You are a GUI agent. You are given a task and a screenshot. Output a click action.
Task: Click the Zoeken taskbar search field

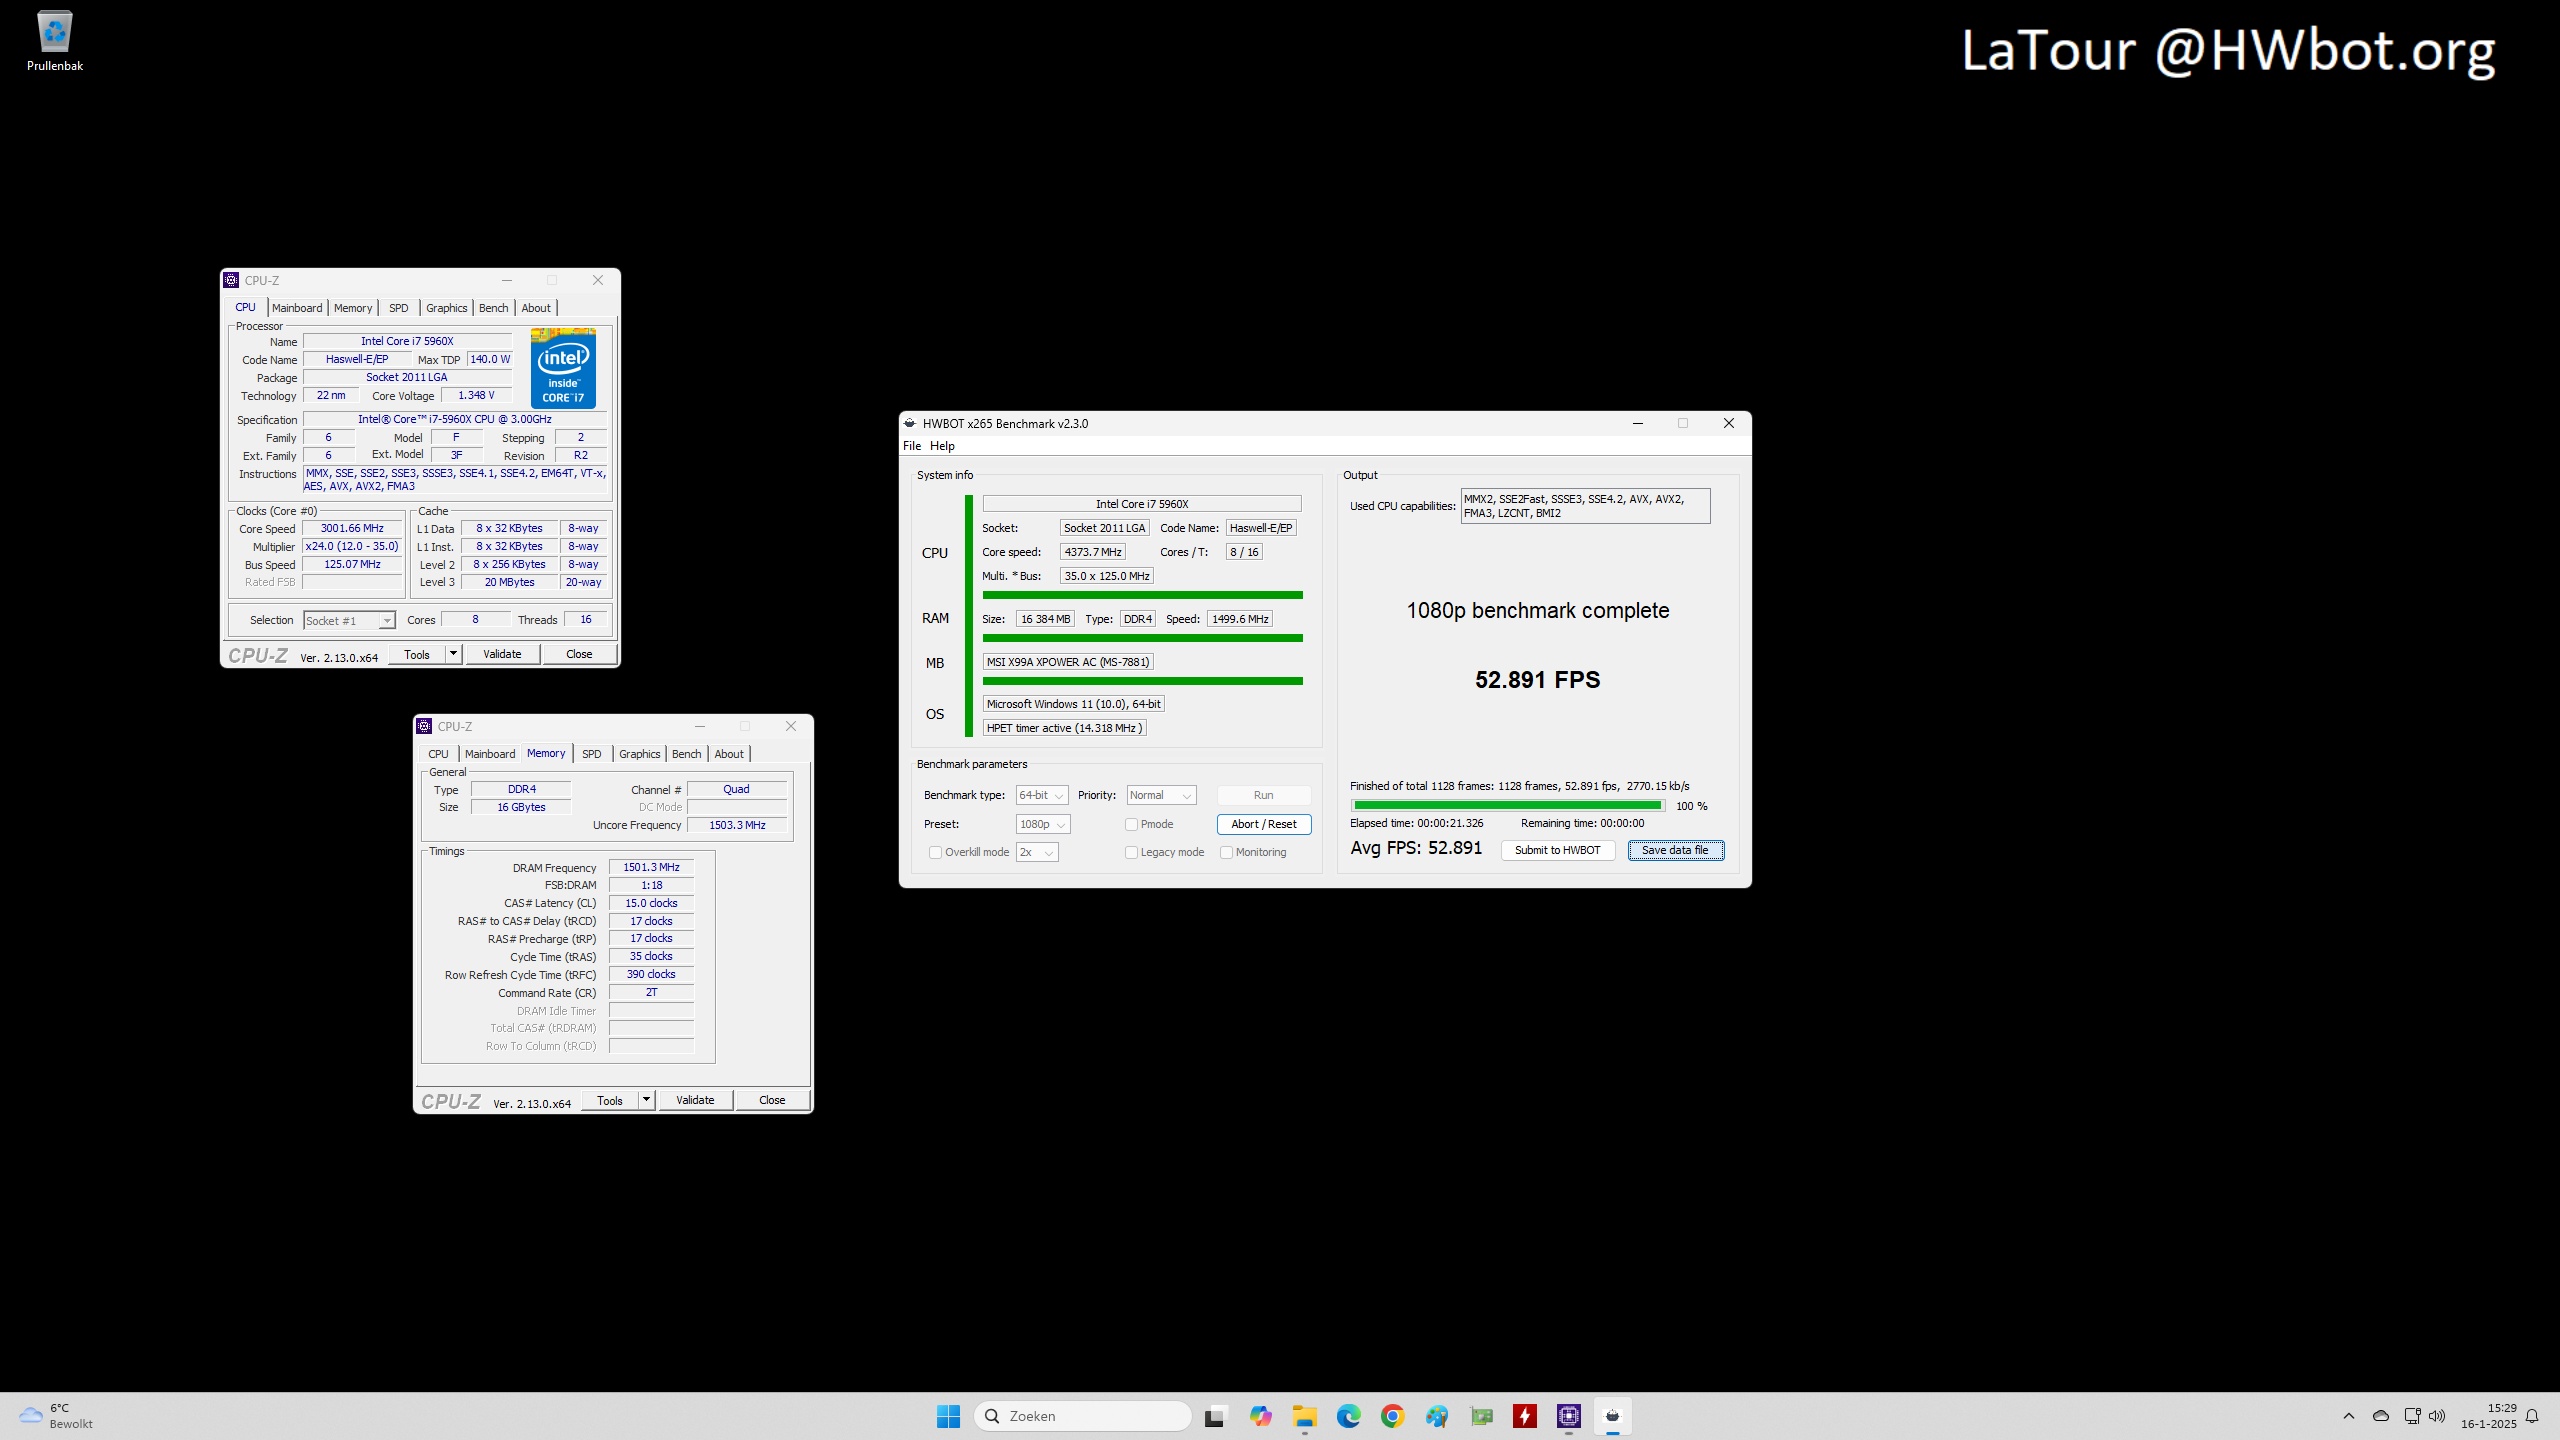tap(1082, 1416)
